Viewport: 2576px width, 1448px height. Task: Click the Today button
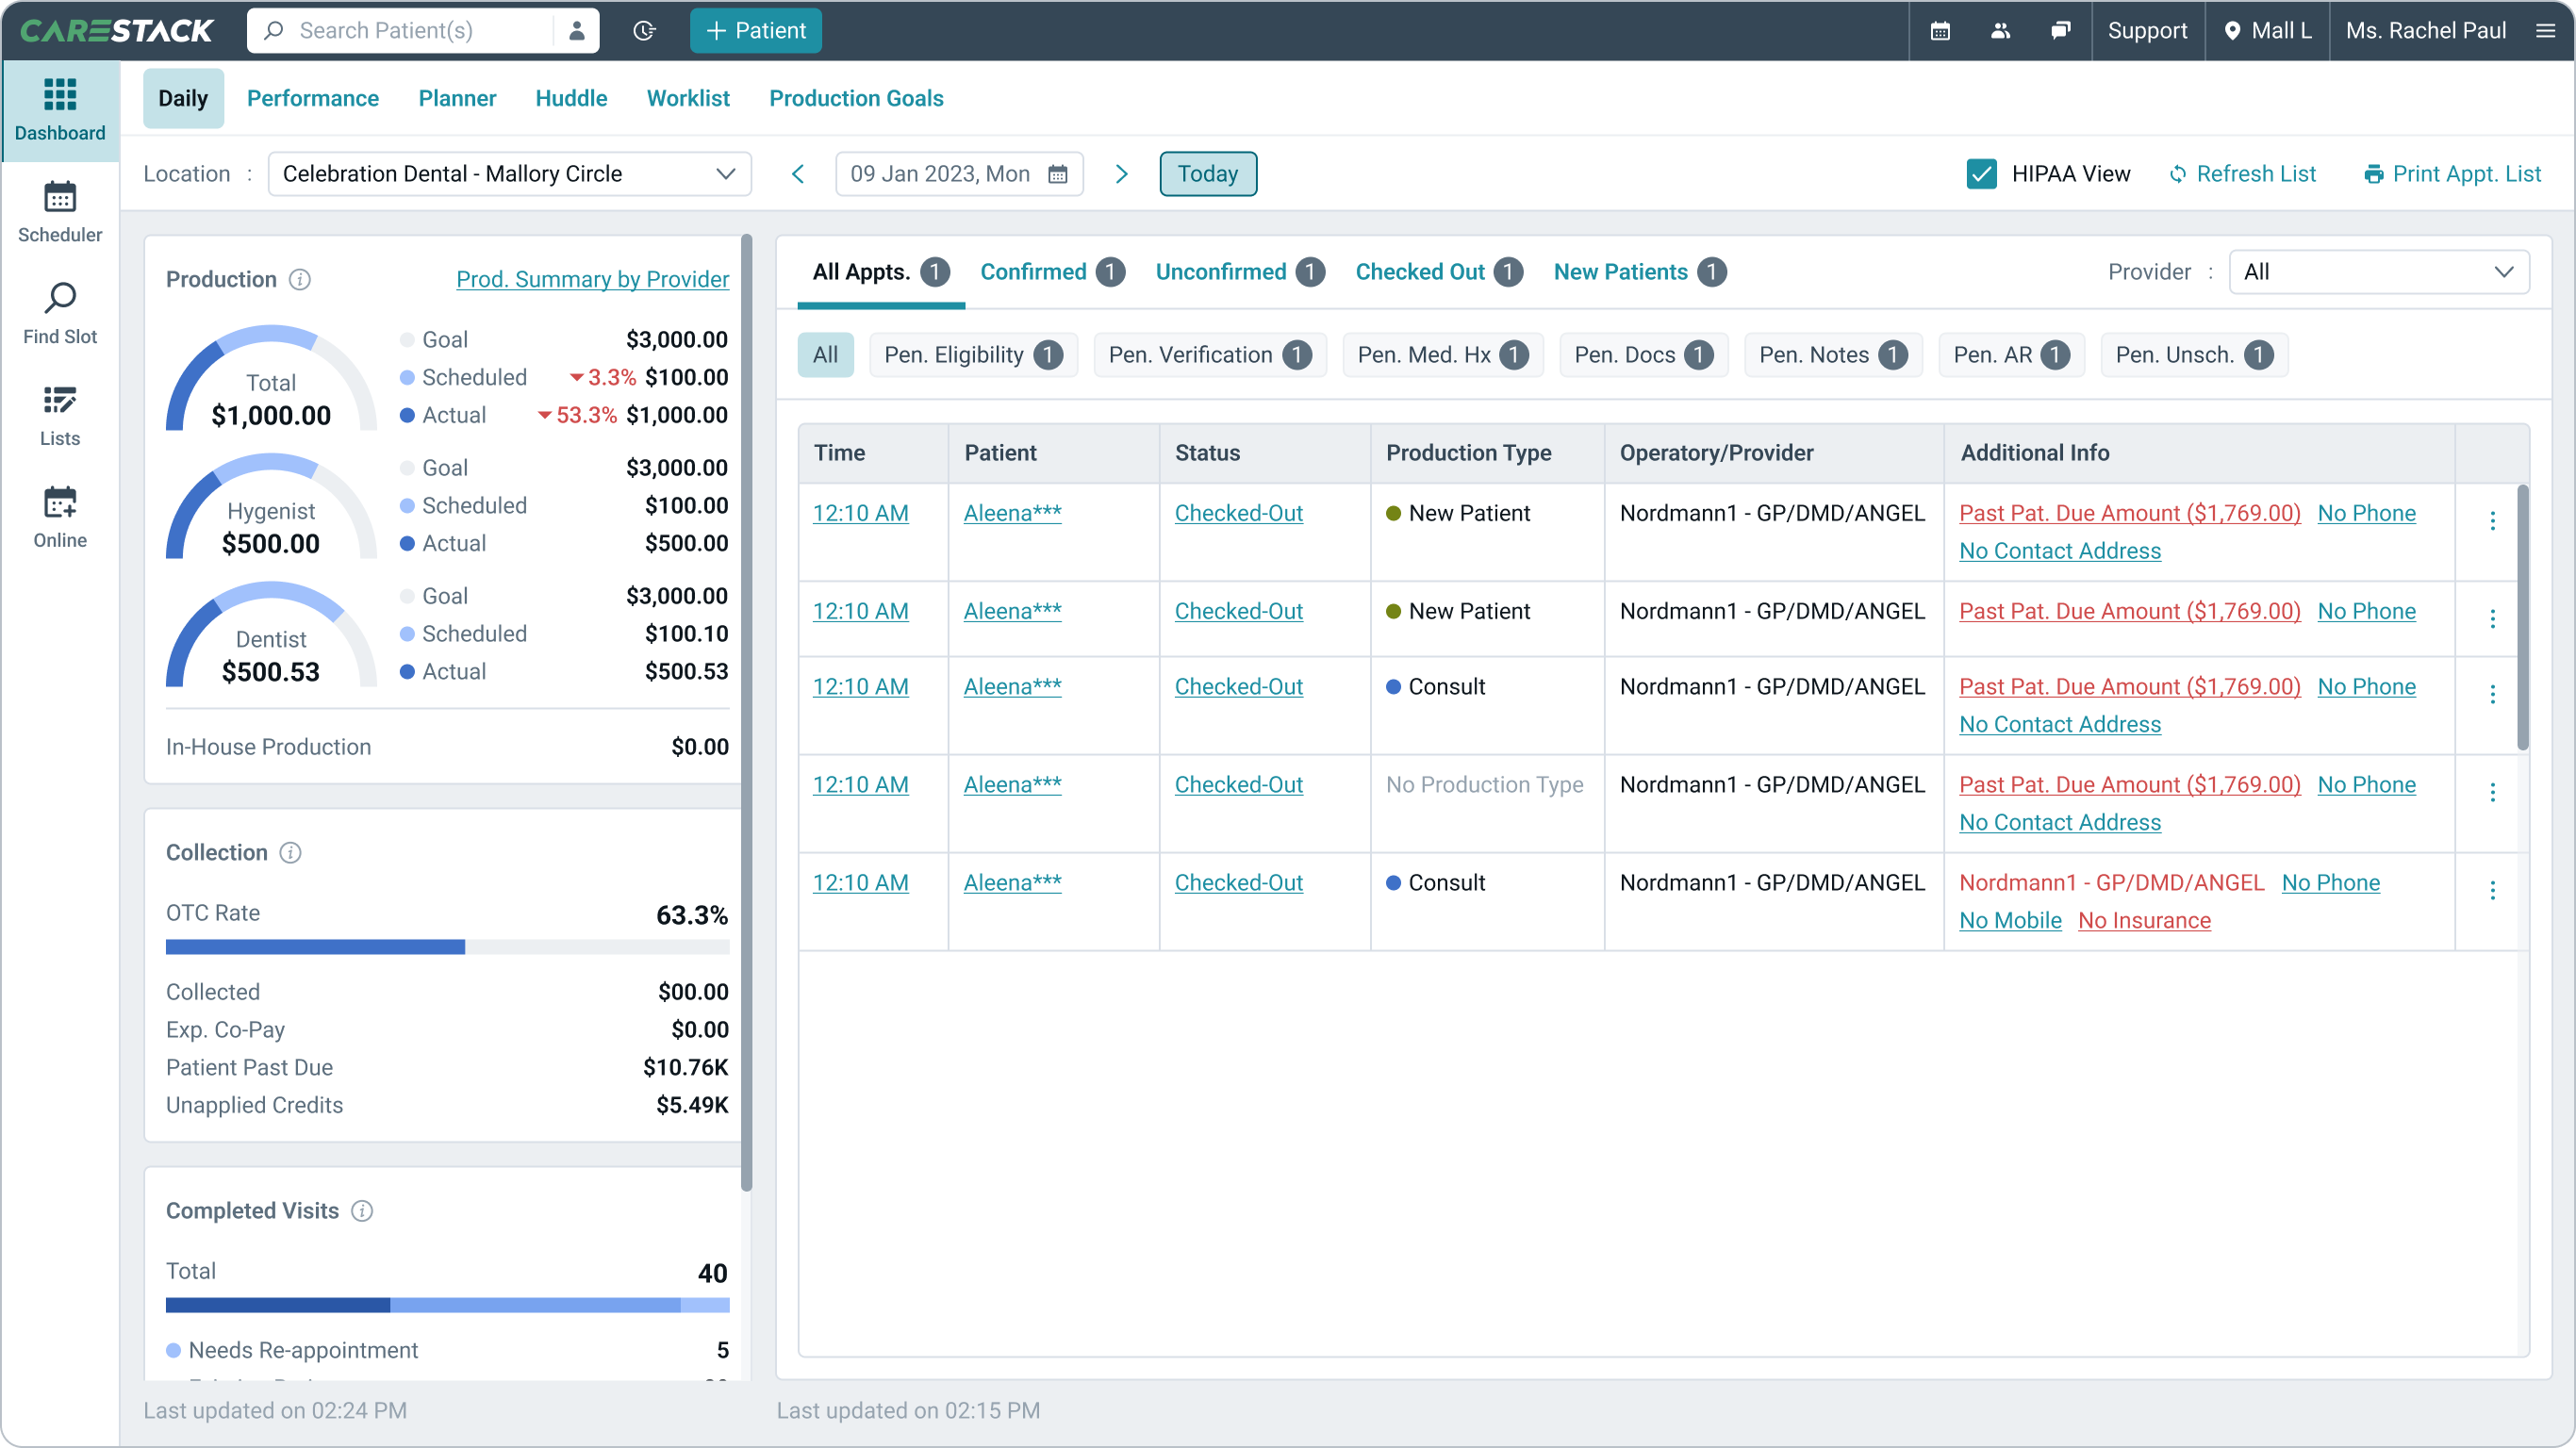point(1208,174)
